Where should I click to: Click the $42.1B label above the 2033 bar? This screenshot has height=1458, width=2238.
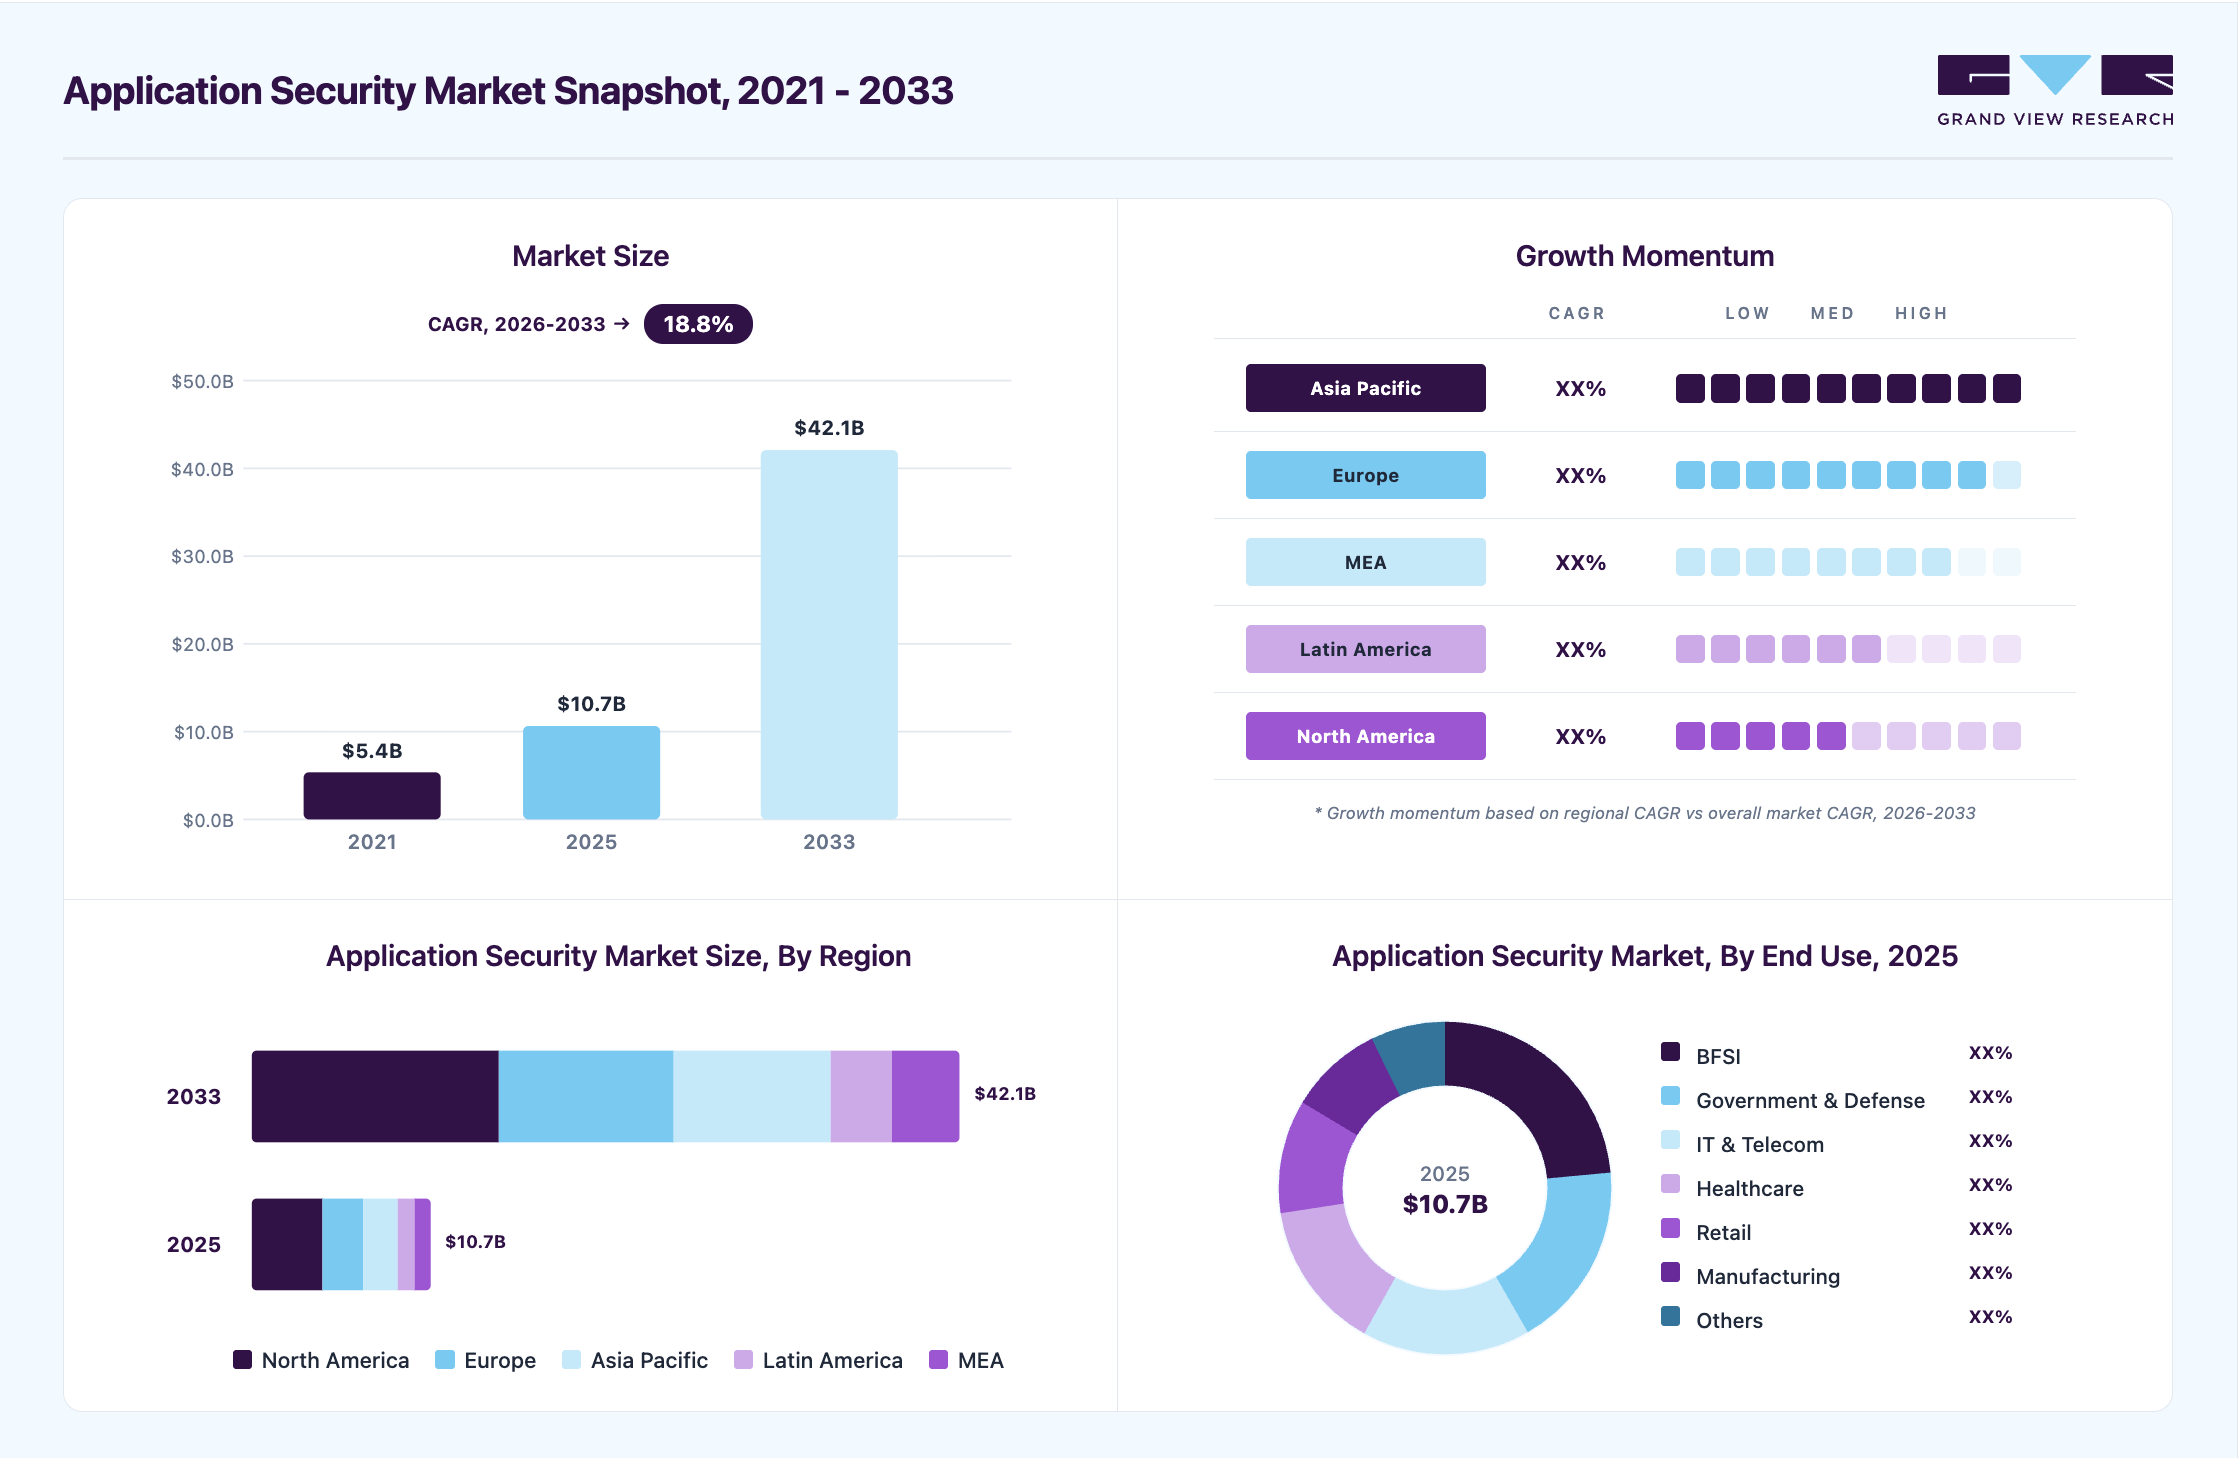point(829,428)
